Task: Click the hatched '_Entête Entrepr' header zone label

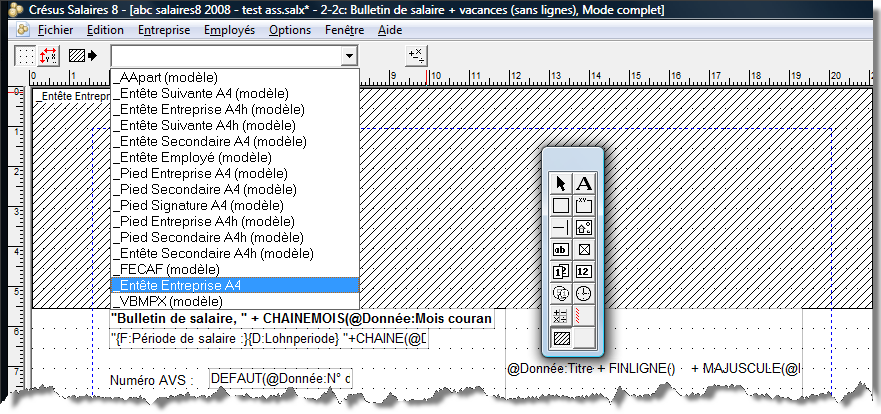Action: click(72, 96)
